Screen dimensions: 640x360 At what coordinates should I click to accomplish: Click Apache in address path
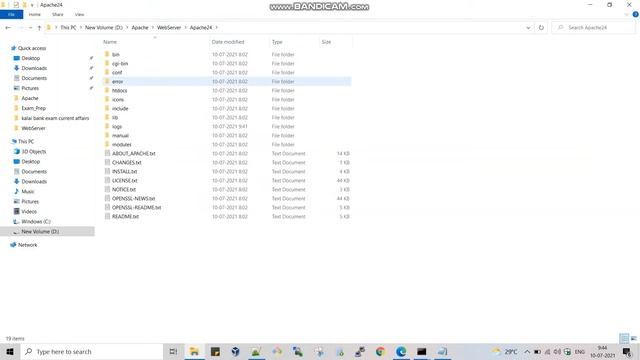coord(140,27)
